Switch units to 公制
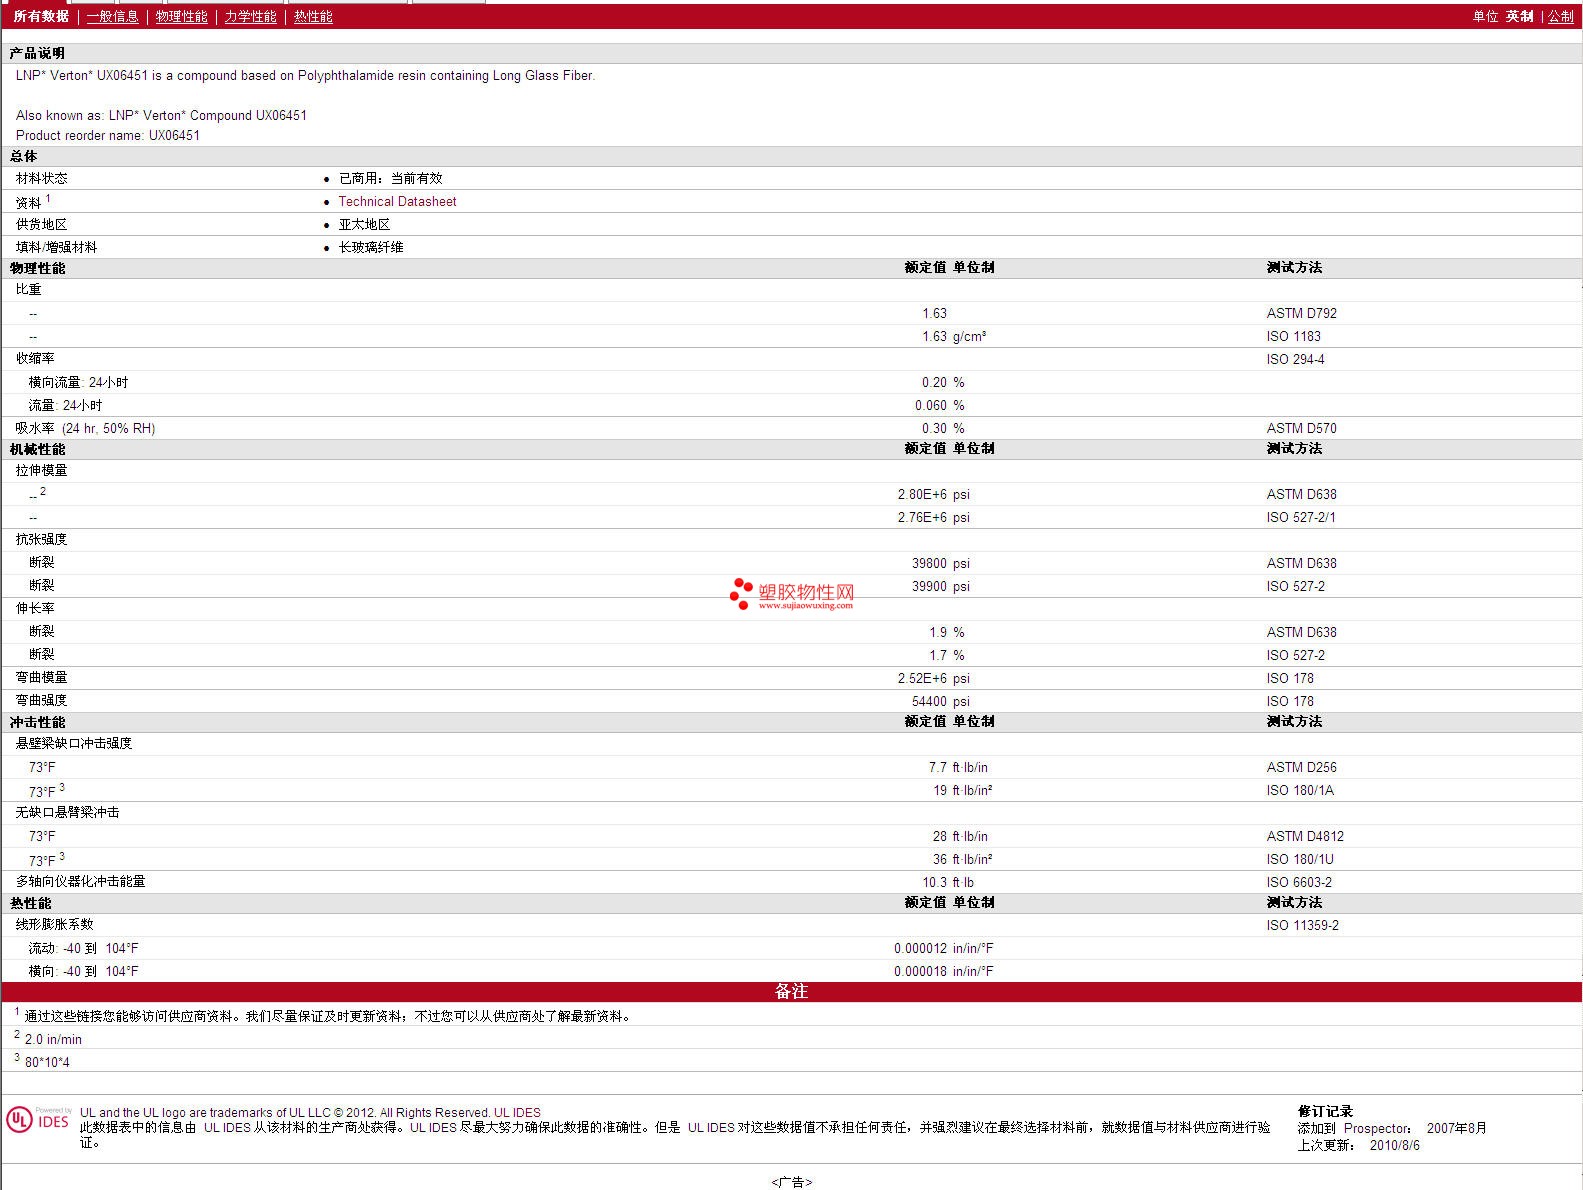The image size is (1583, 1190). [1561, 17]
